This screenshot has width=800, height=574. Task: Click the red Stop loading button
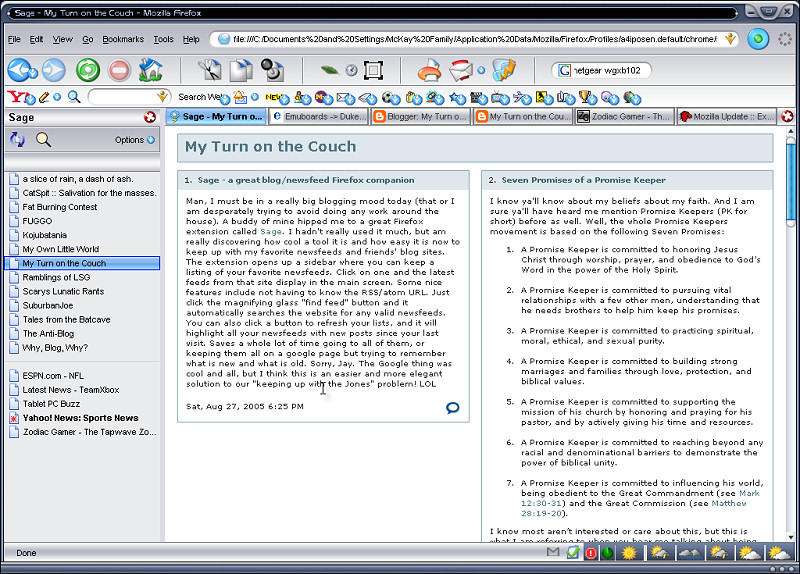coord(119,70)
